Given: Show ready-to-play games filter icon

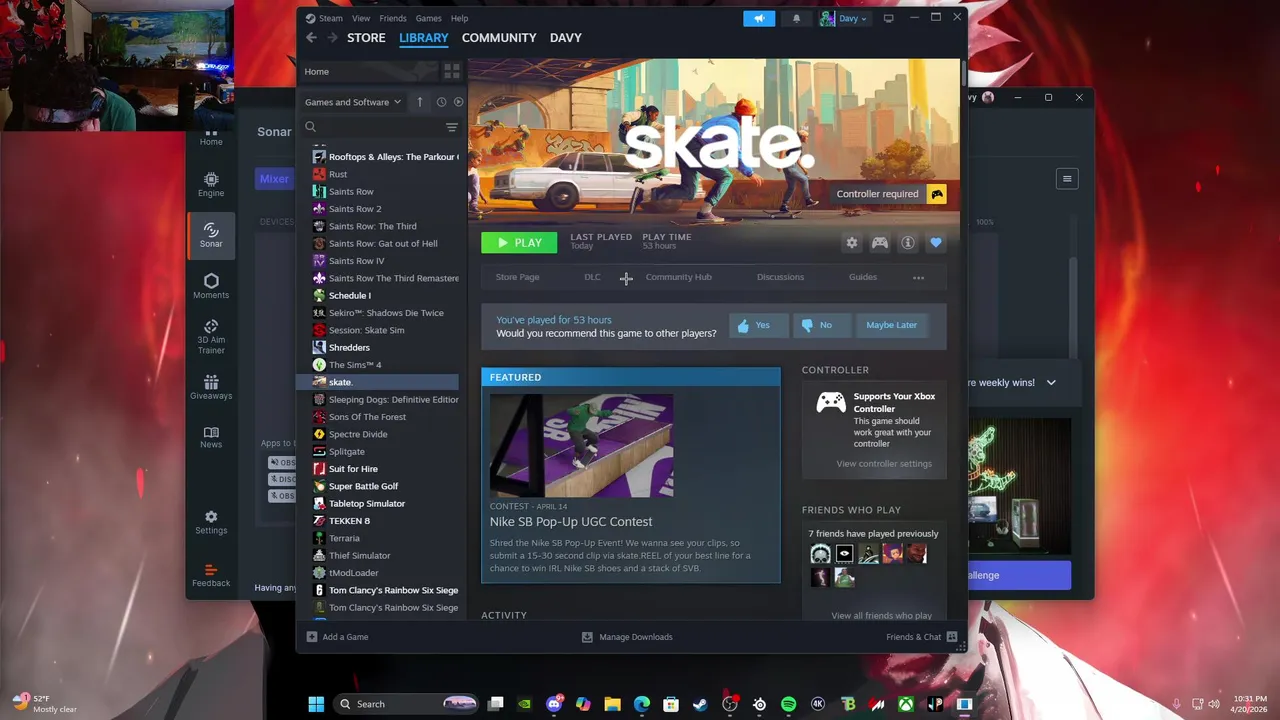Looking at the screenshot, I should coord(458,102).
